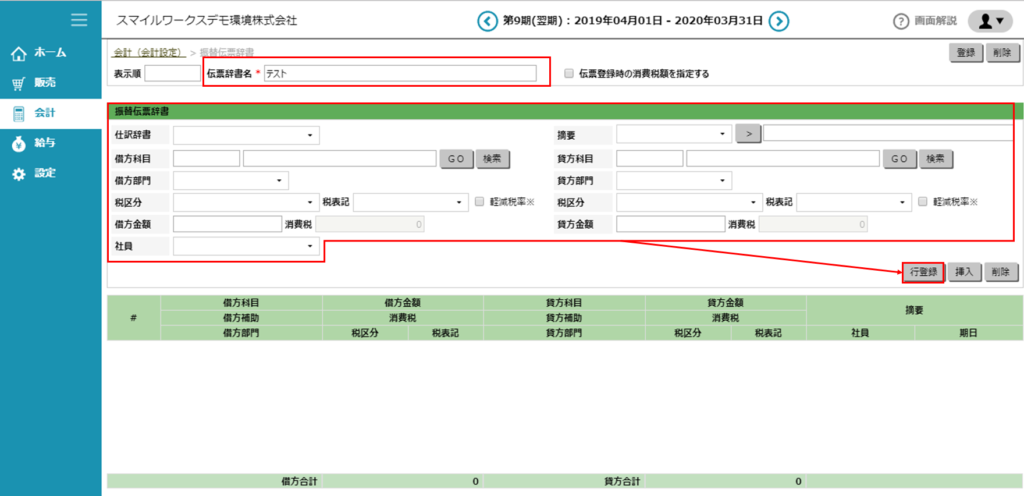Viewport: 1024px width, 496px height.
Task: Click the 借方合計 footer label
Action: 299,482
